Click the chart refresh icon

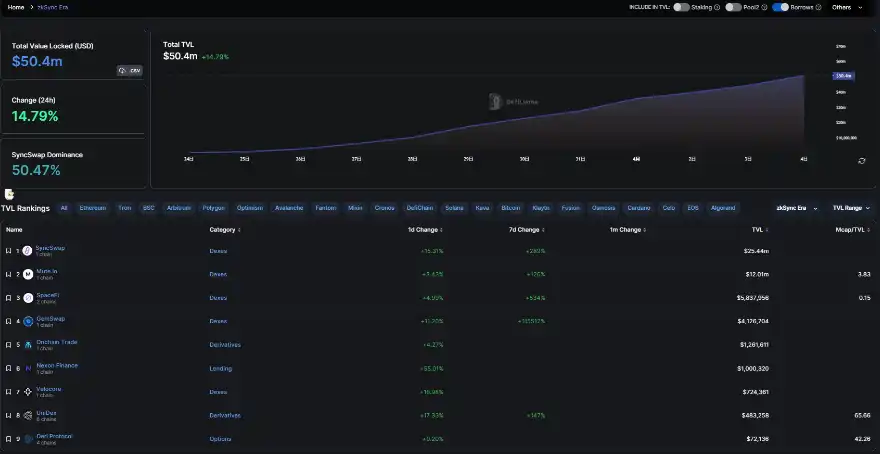click(x=861, y=161)
